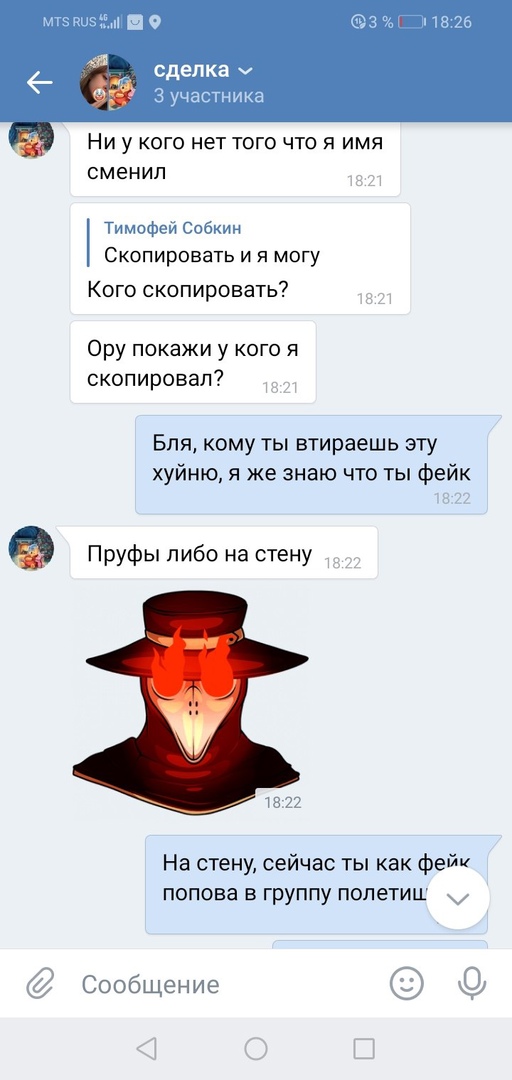Open quoted message from Тимофей Собкин
The width and height of the screenshot is (512, 1080).
click(212, 242)
